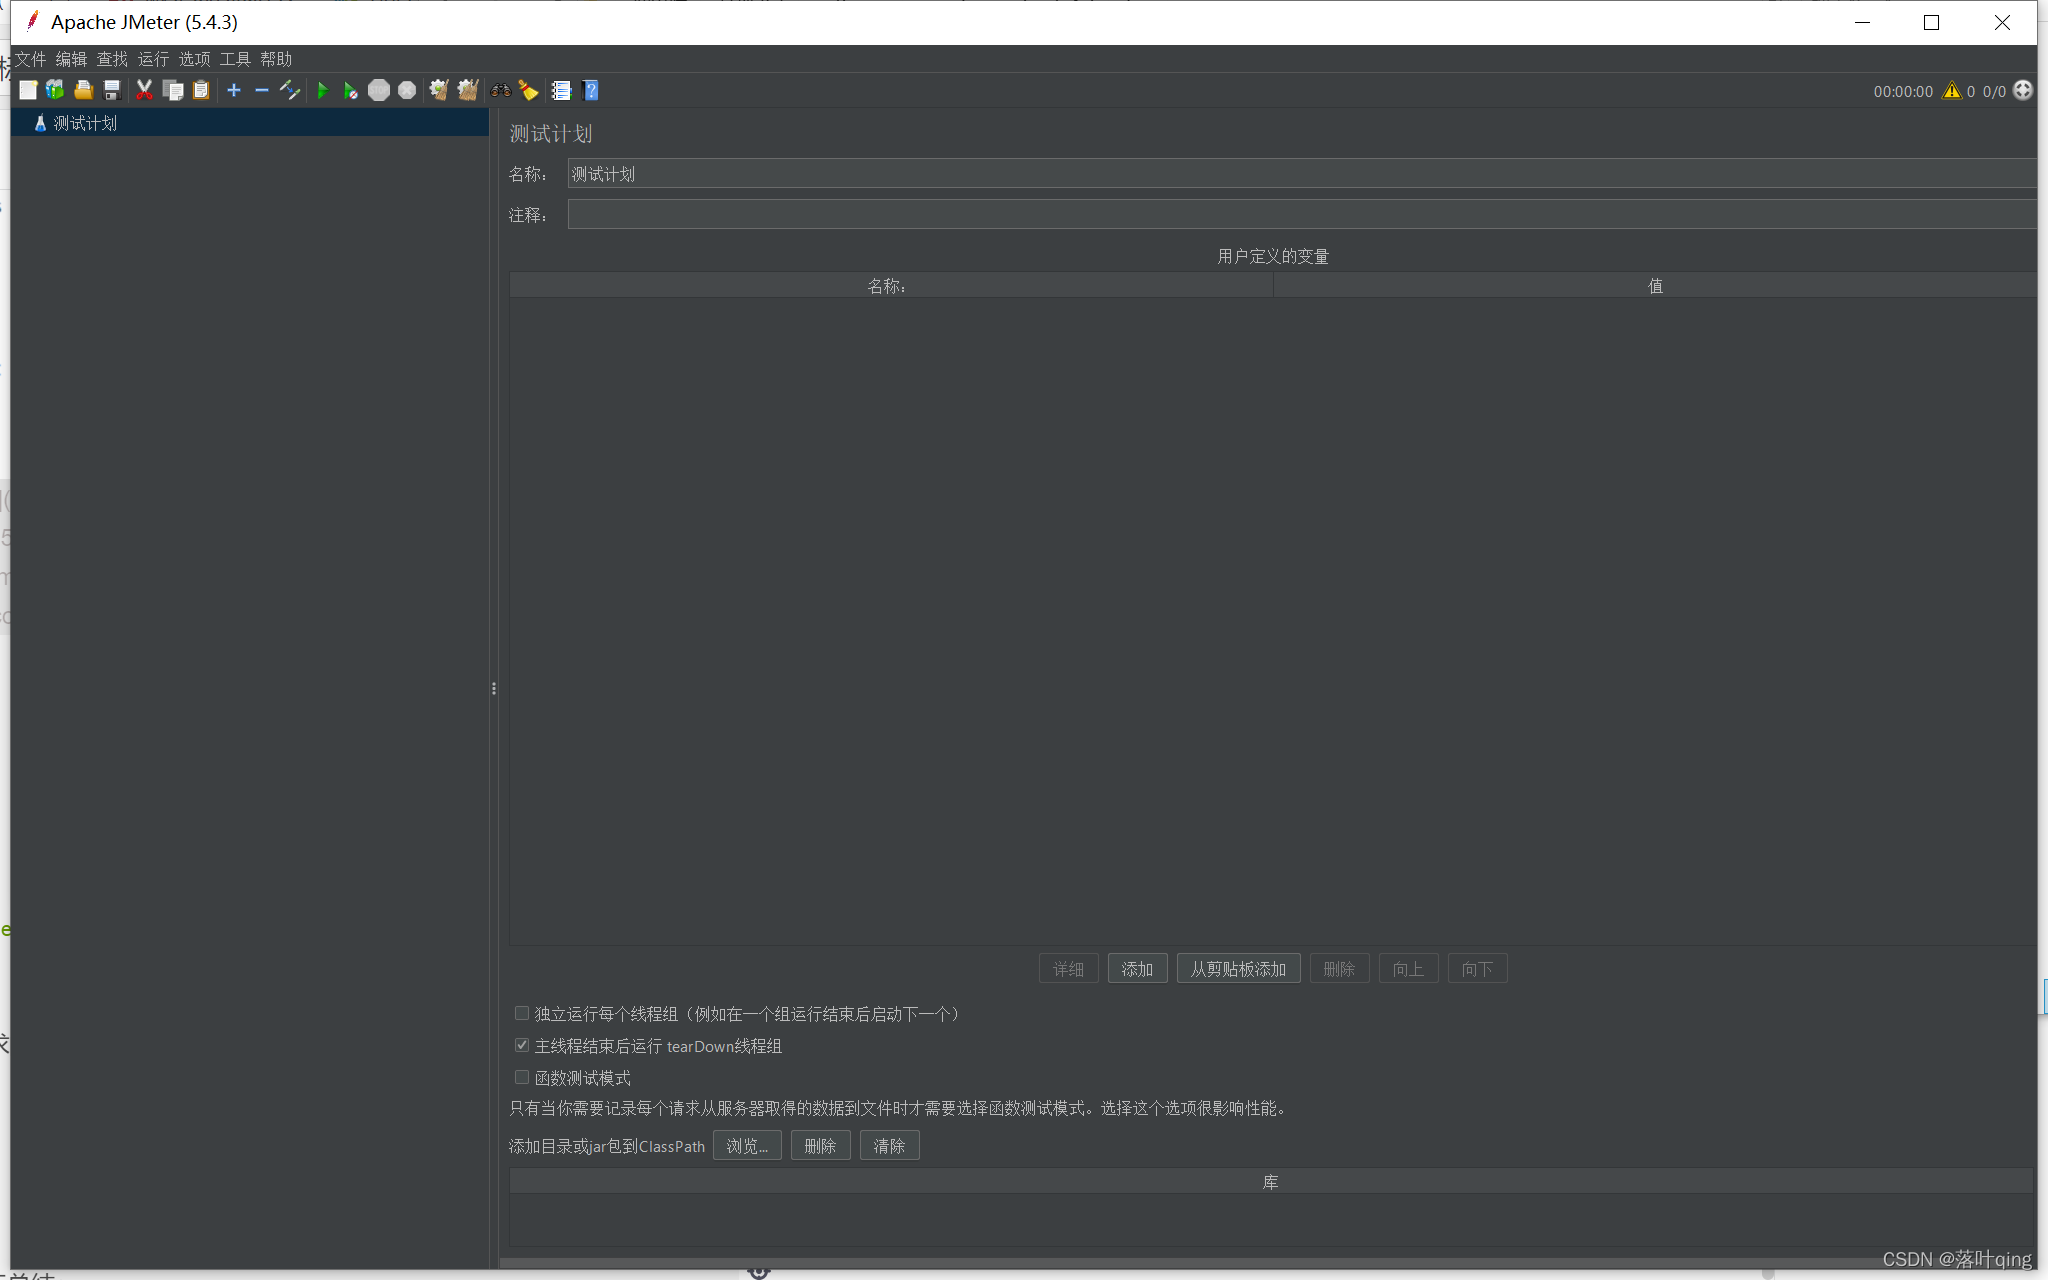
Task: Click the Toggle nodes pencil-arrow icon
Action: click(290, 91)
